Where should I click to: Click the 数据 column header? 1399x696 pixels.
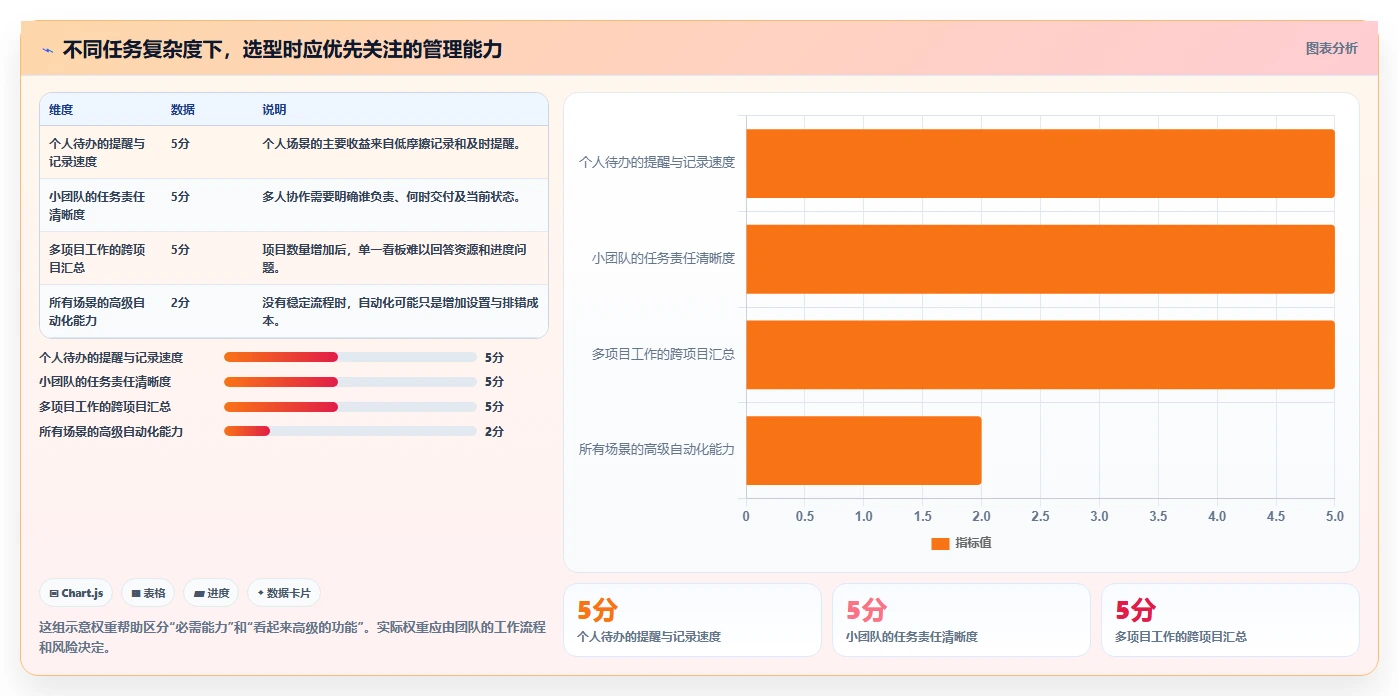[x=183, y=110]
